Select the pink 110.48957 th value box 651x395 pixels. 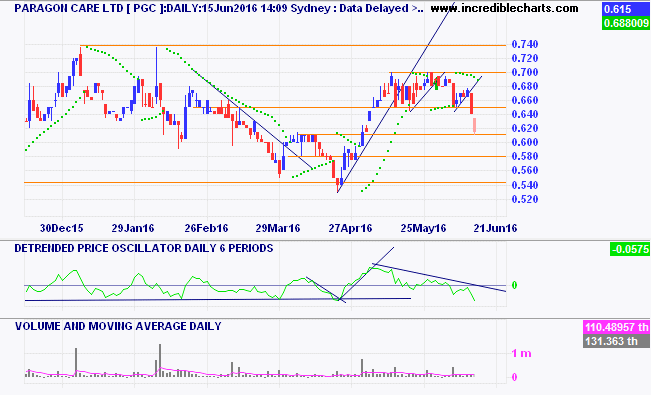click(x=617, y=327)
